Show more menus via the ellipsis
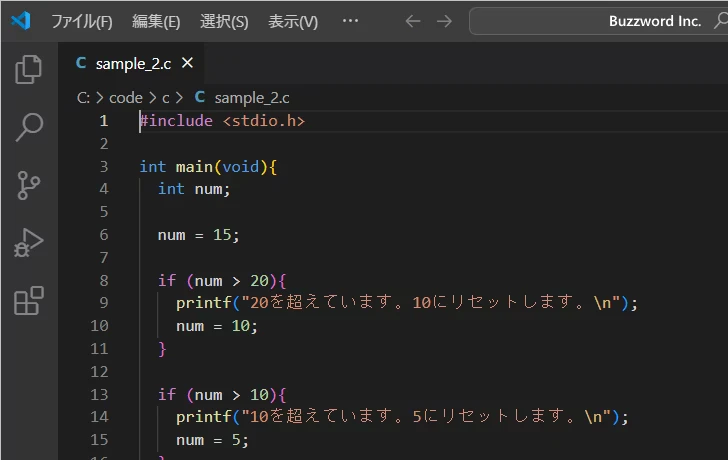 350,21
